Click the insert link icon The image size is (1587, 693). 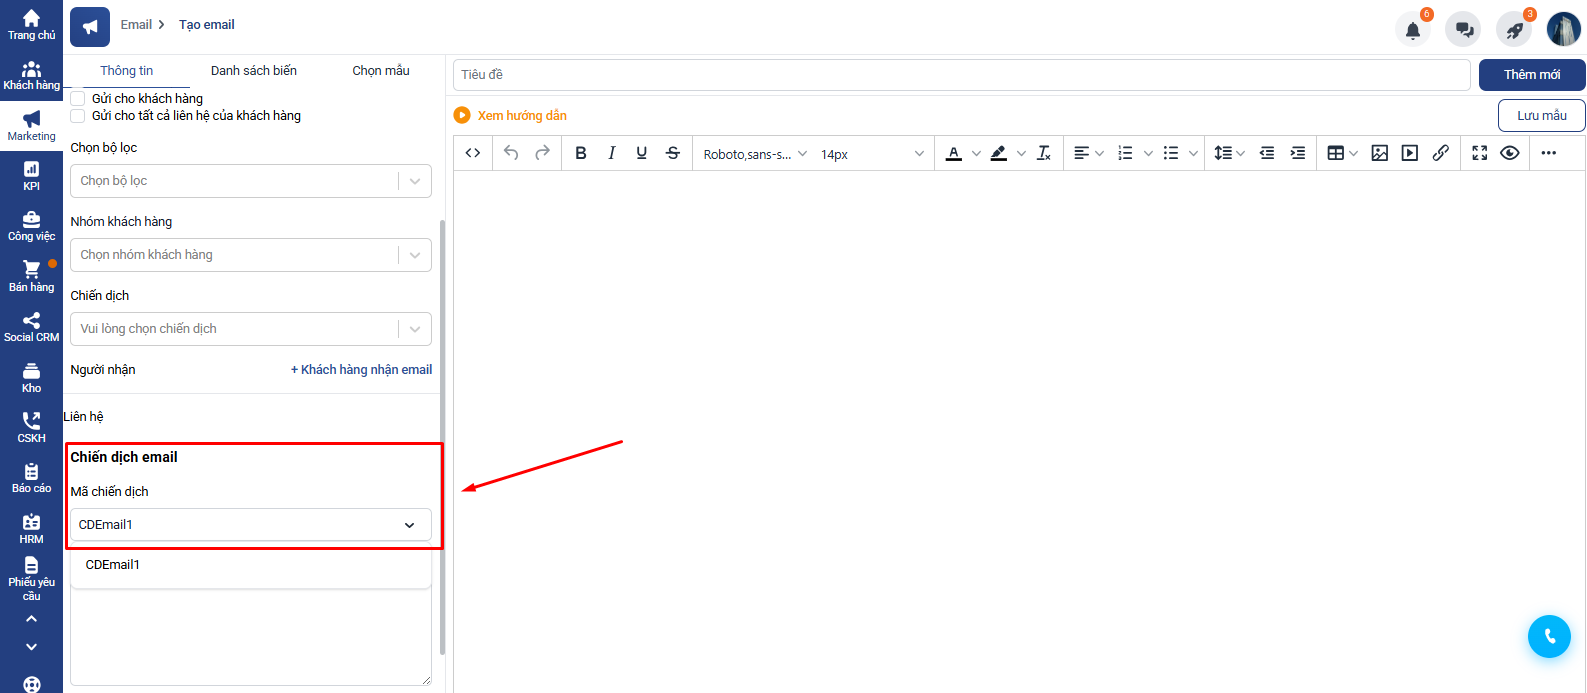(x=1440, y=153)
